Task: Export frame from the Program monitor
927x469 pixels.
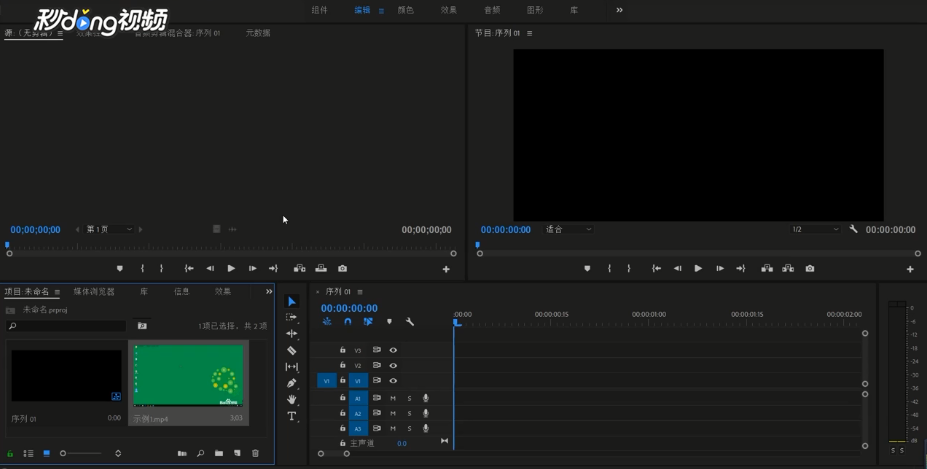Action: [810, 269]
